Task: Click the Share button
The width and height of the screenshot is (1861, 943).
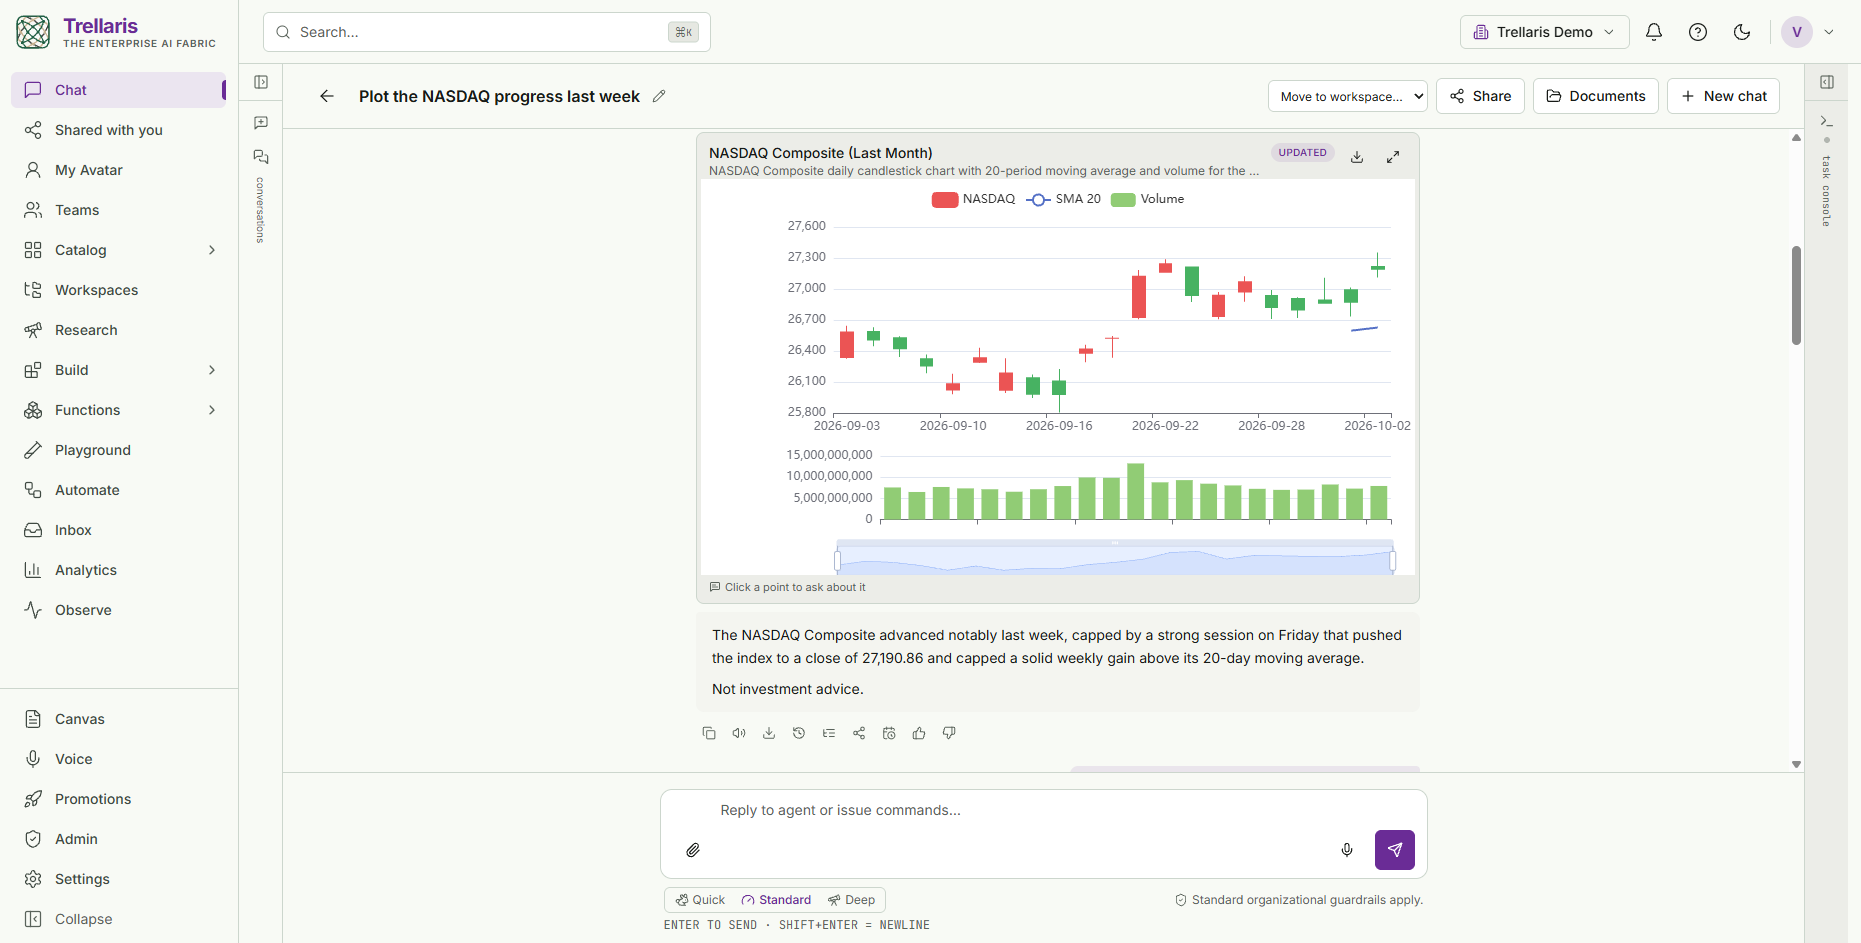Action: point(1480,96)
